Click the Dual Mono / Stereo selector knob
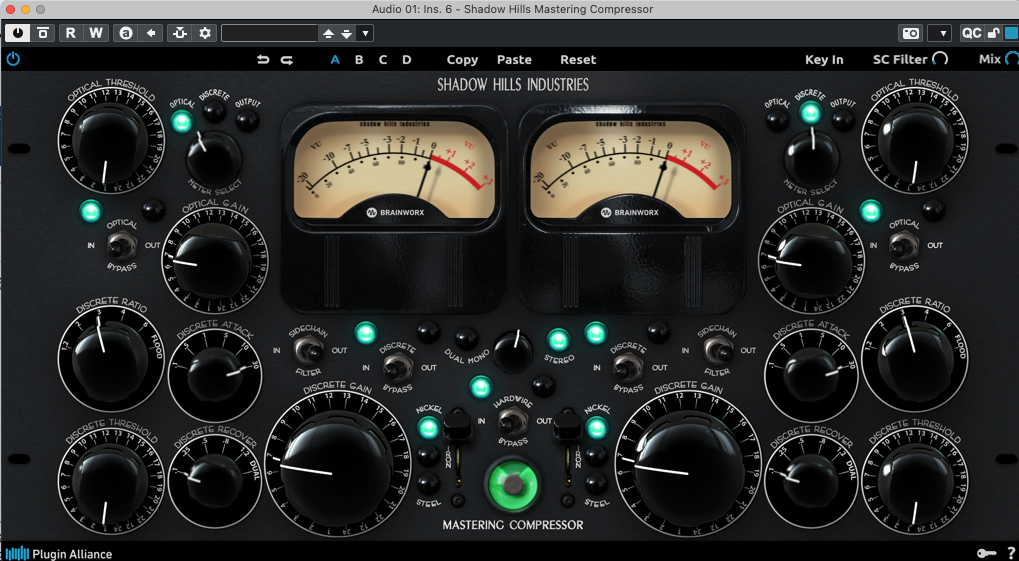 [x=512, y=352]
